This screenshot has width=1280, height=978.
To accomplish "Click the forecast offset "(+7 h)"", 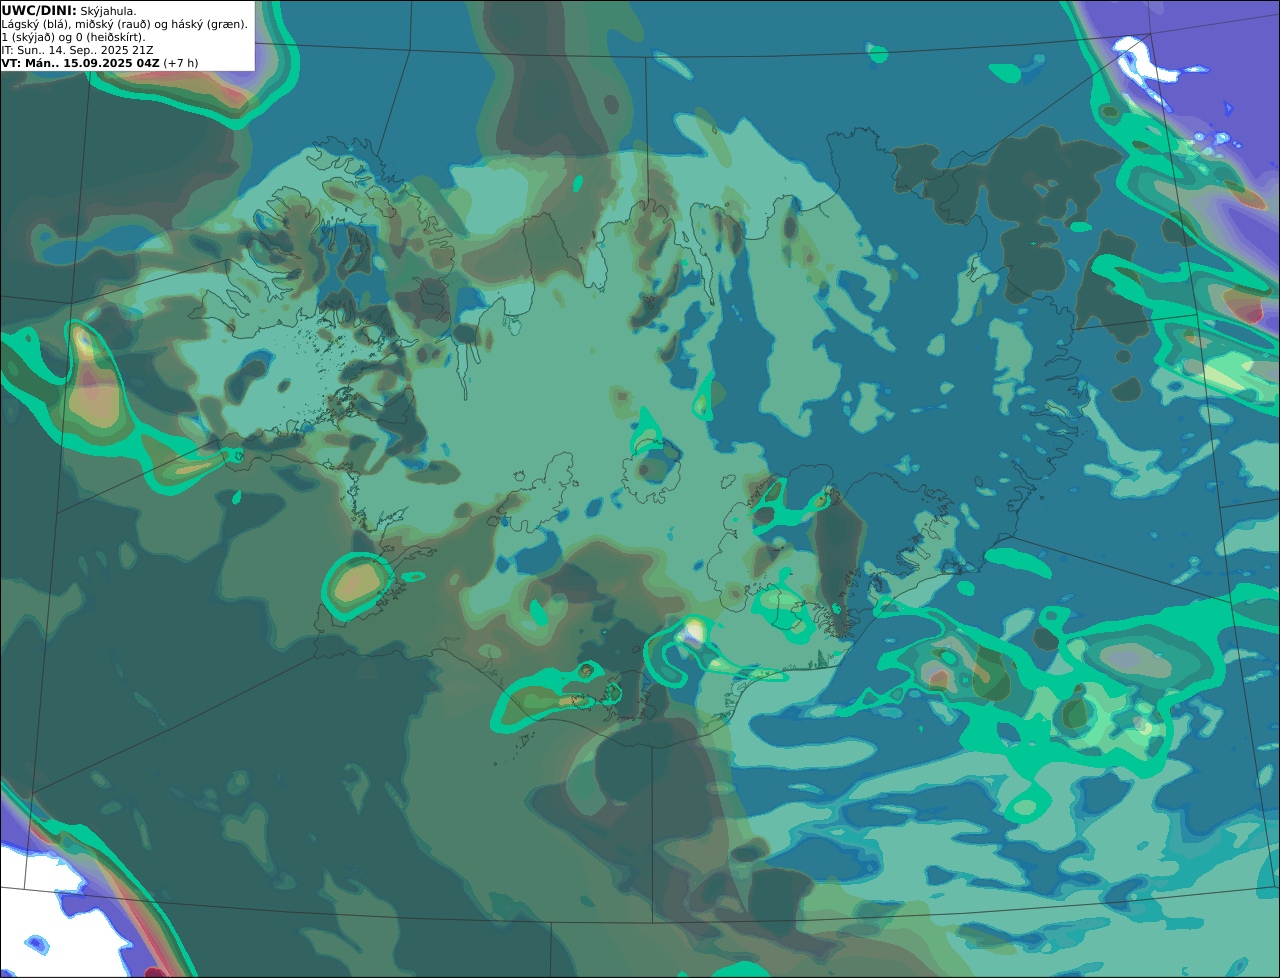I will click(181, 63).
